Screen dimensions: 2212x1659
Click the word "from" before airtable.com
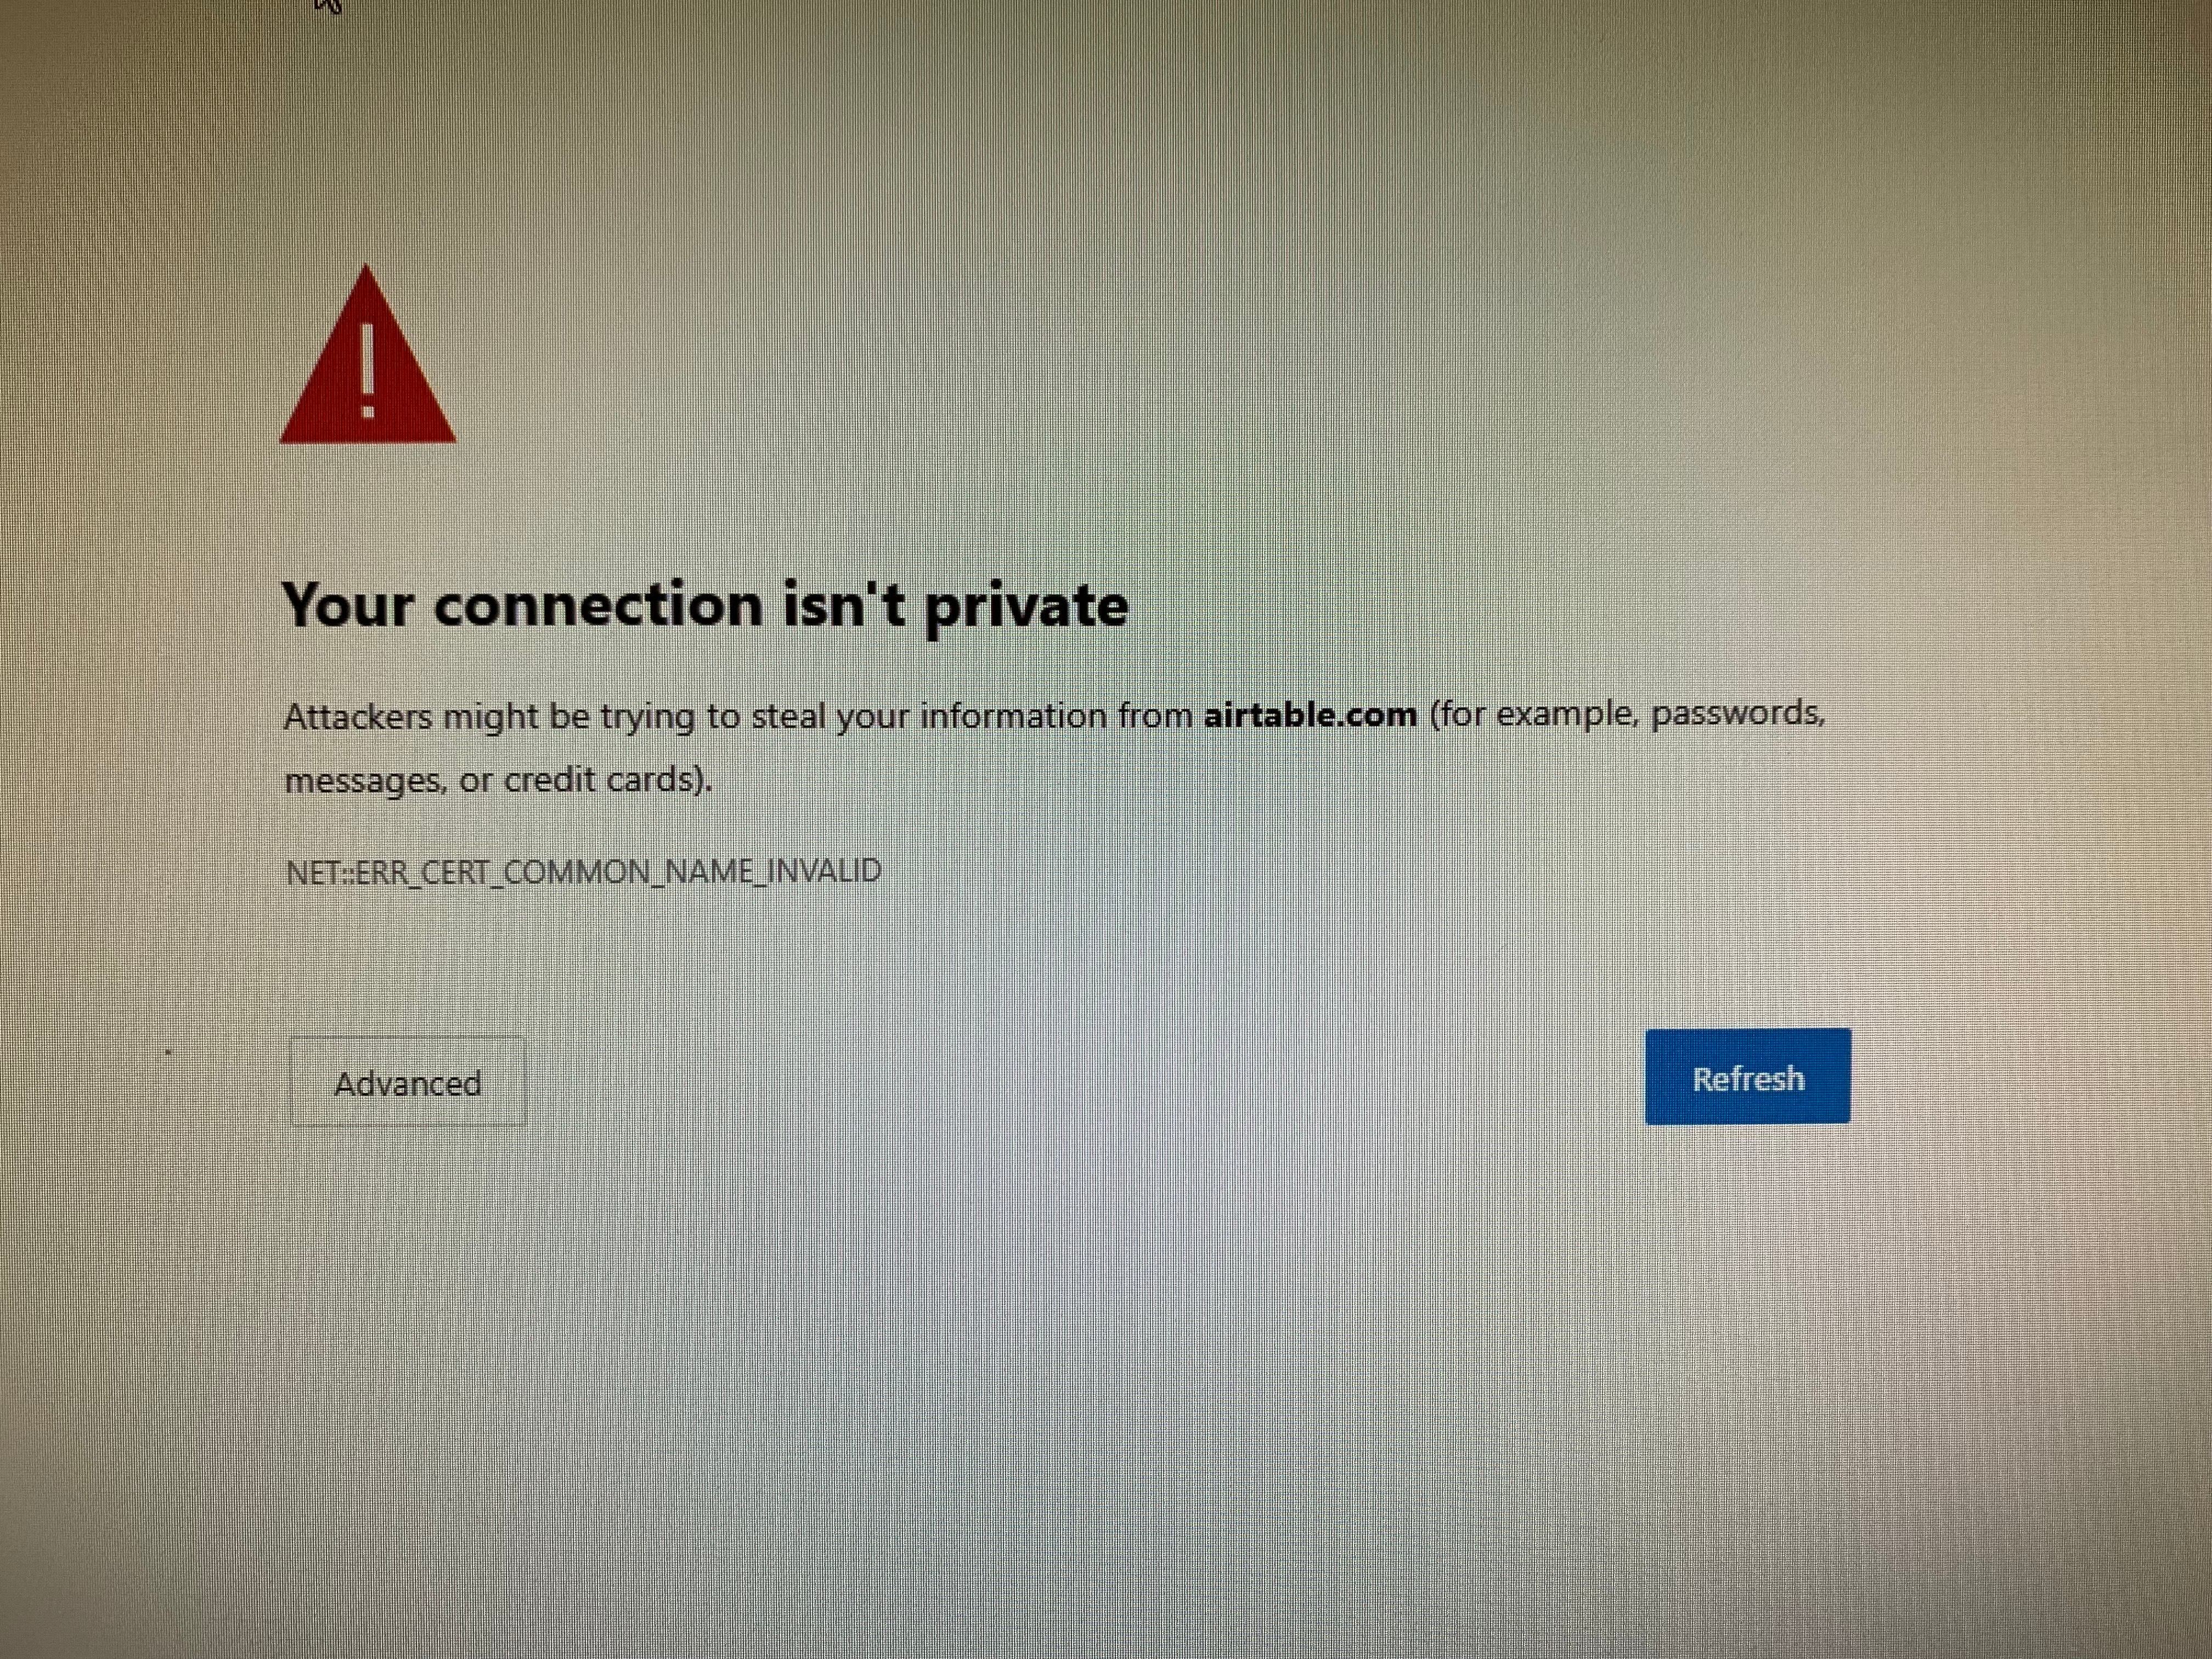(x=1155, y=716)
